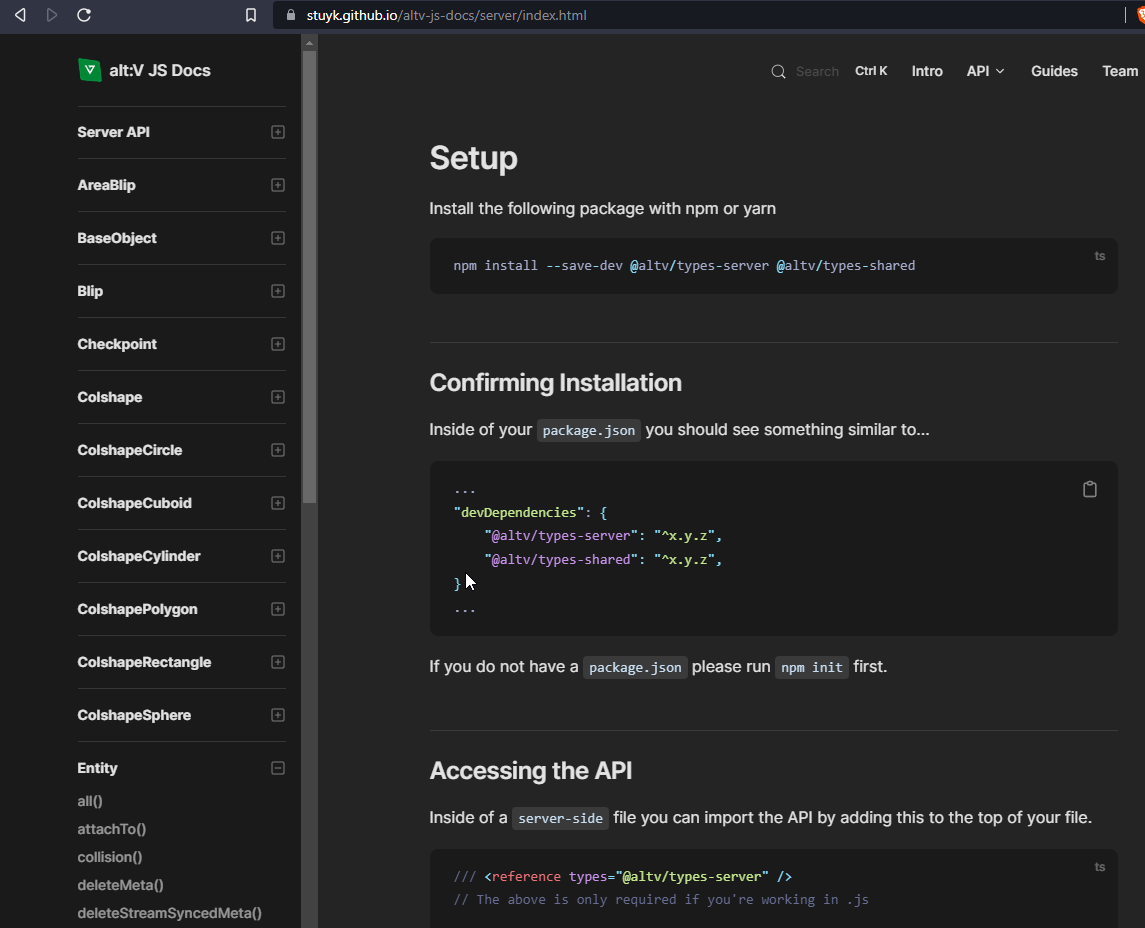Reload the page with refresh icon
Image resolution: width=1145 pixels, height=928 pixels.
(x=84, y=15)
